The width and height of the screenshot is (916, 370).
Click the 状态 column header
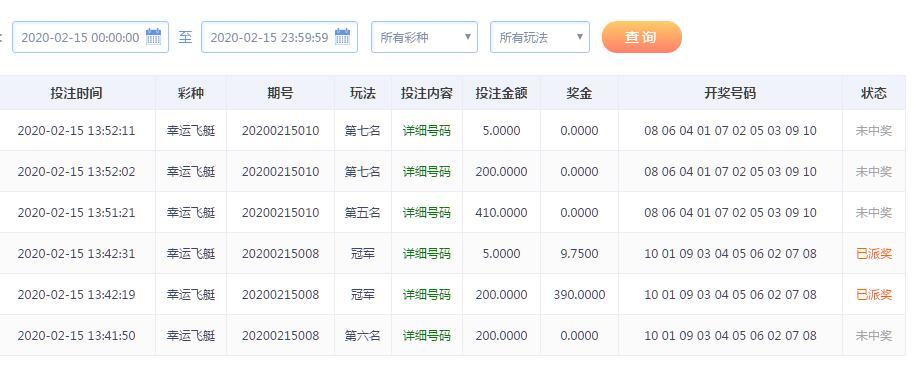click(x=874, y=93)
